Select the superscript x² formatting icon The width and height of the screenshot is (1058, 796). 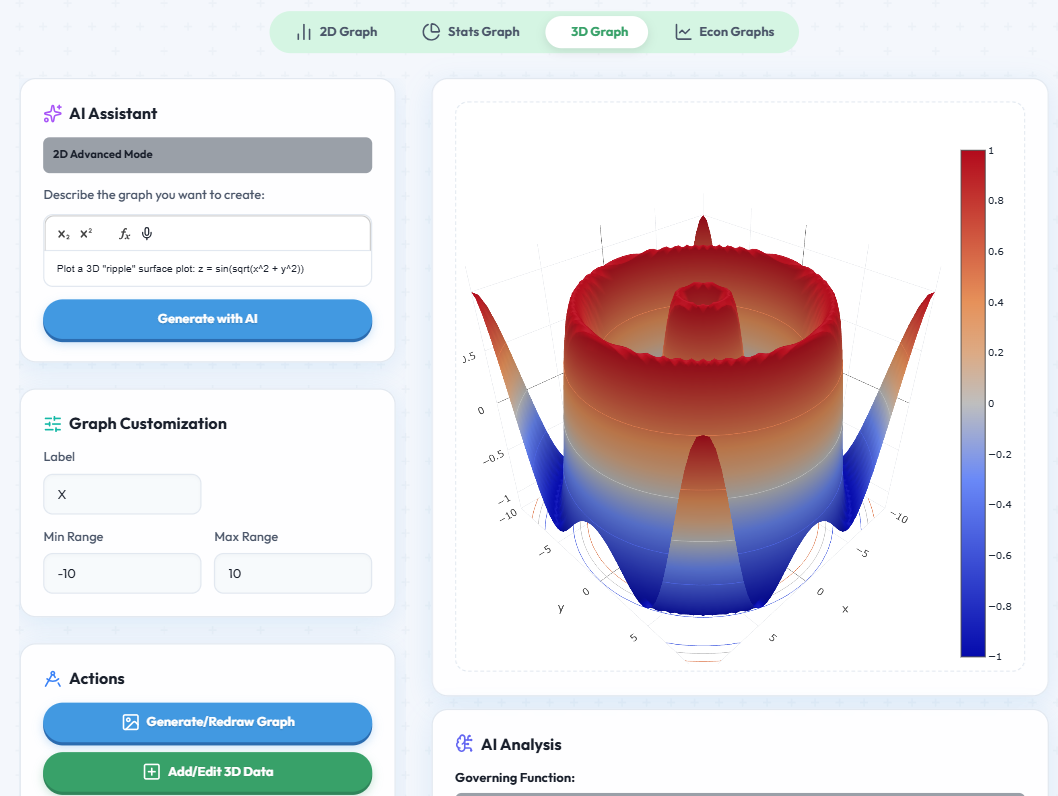point(85,233)
